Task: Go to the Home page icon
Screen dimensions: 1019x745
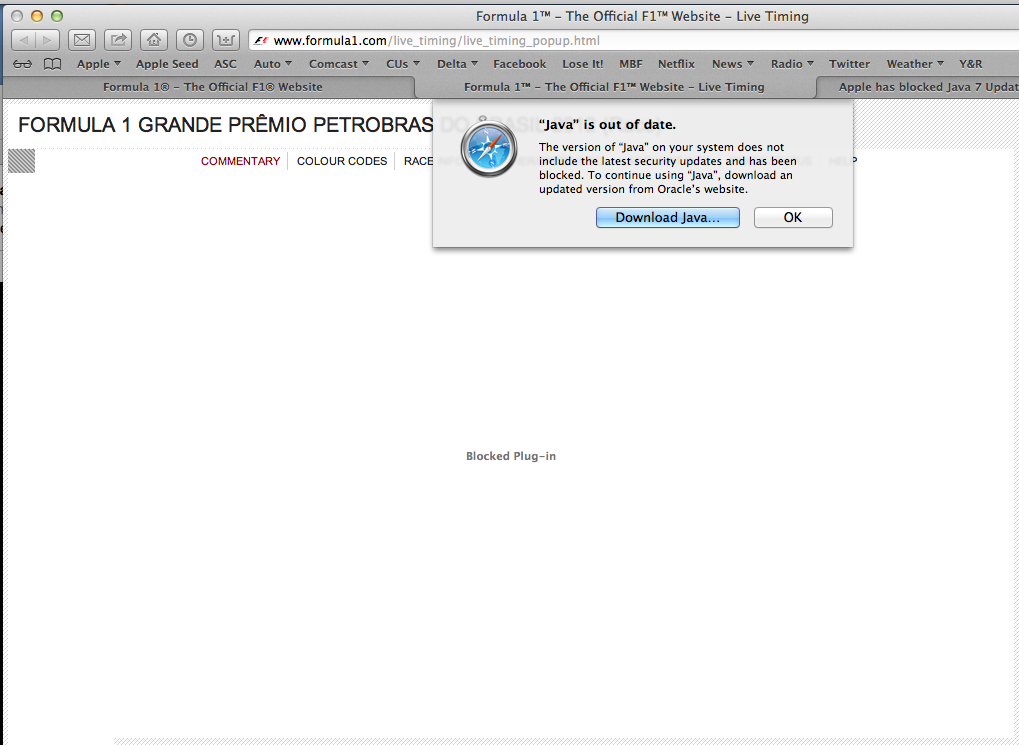Action: (154, 40)
